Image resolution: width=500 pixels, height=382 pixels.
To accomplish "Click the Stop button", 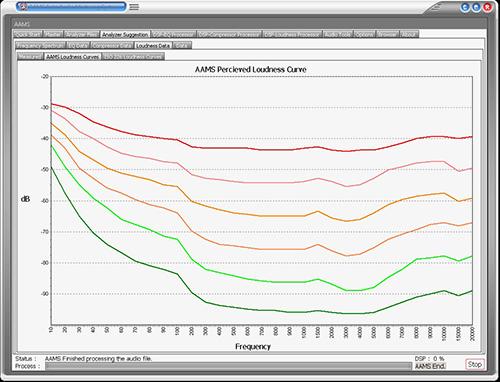I will click(474, 364).
